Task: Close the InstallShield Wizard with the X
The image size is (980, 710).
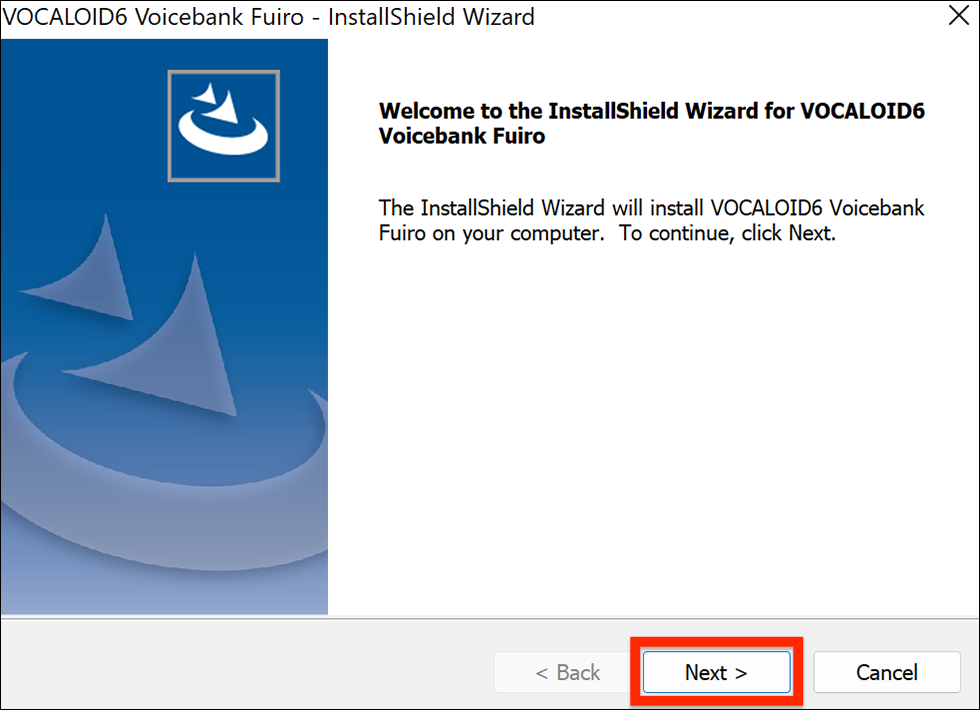Action: pos(958,15)
